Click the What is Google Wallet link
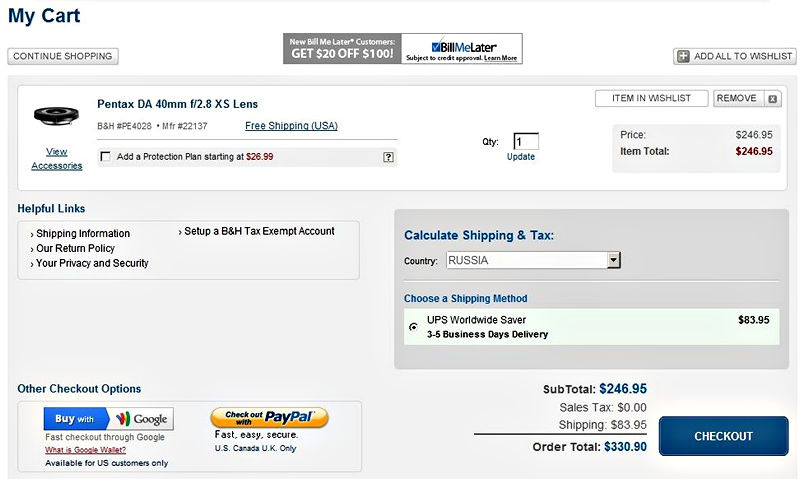This screenshot has height=479, width=800. click(85, 450)
